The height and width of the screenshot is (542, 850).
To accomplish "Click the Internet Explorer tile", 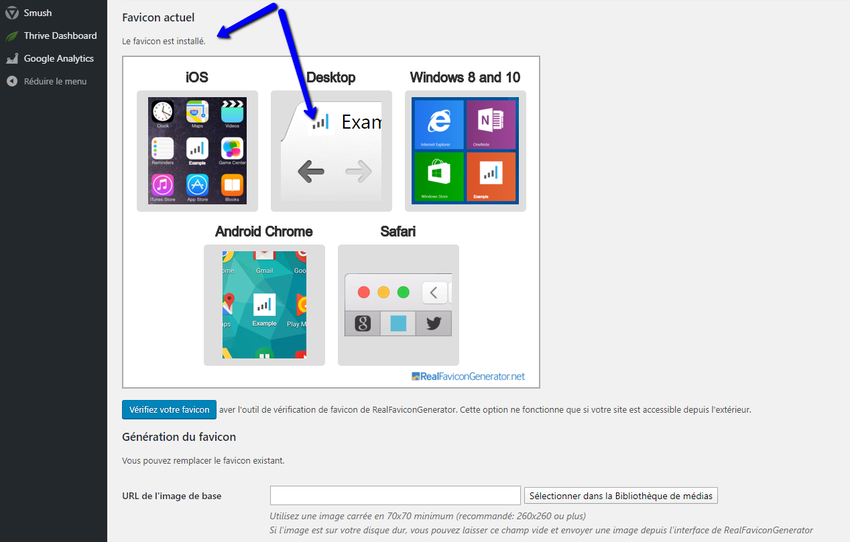I will 439,124.
